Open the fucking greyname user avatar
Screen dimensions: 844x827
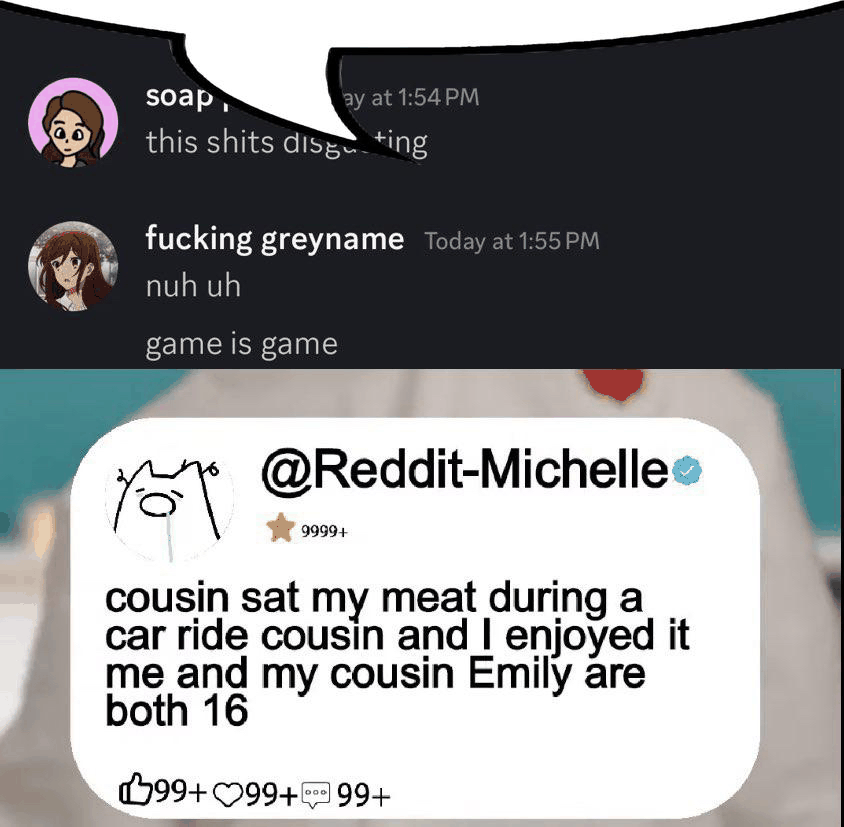click(x=73, y=266)
